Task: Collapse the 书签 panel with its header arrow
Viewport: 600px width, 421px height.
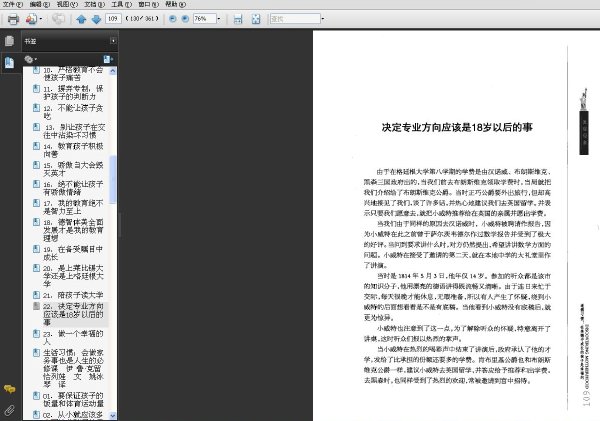Action: point(113,41)
